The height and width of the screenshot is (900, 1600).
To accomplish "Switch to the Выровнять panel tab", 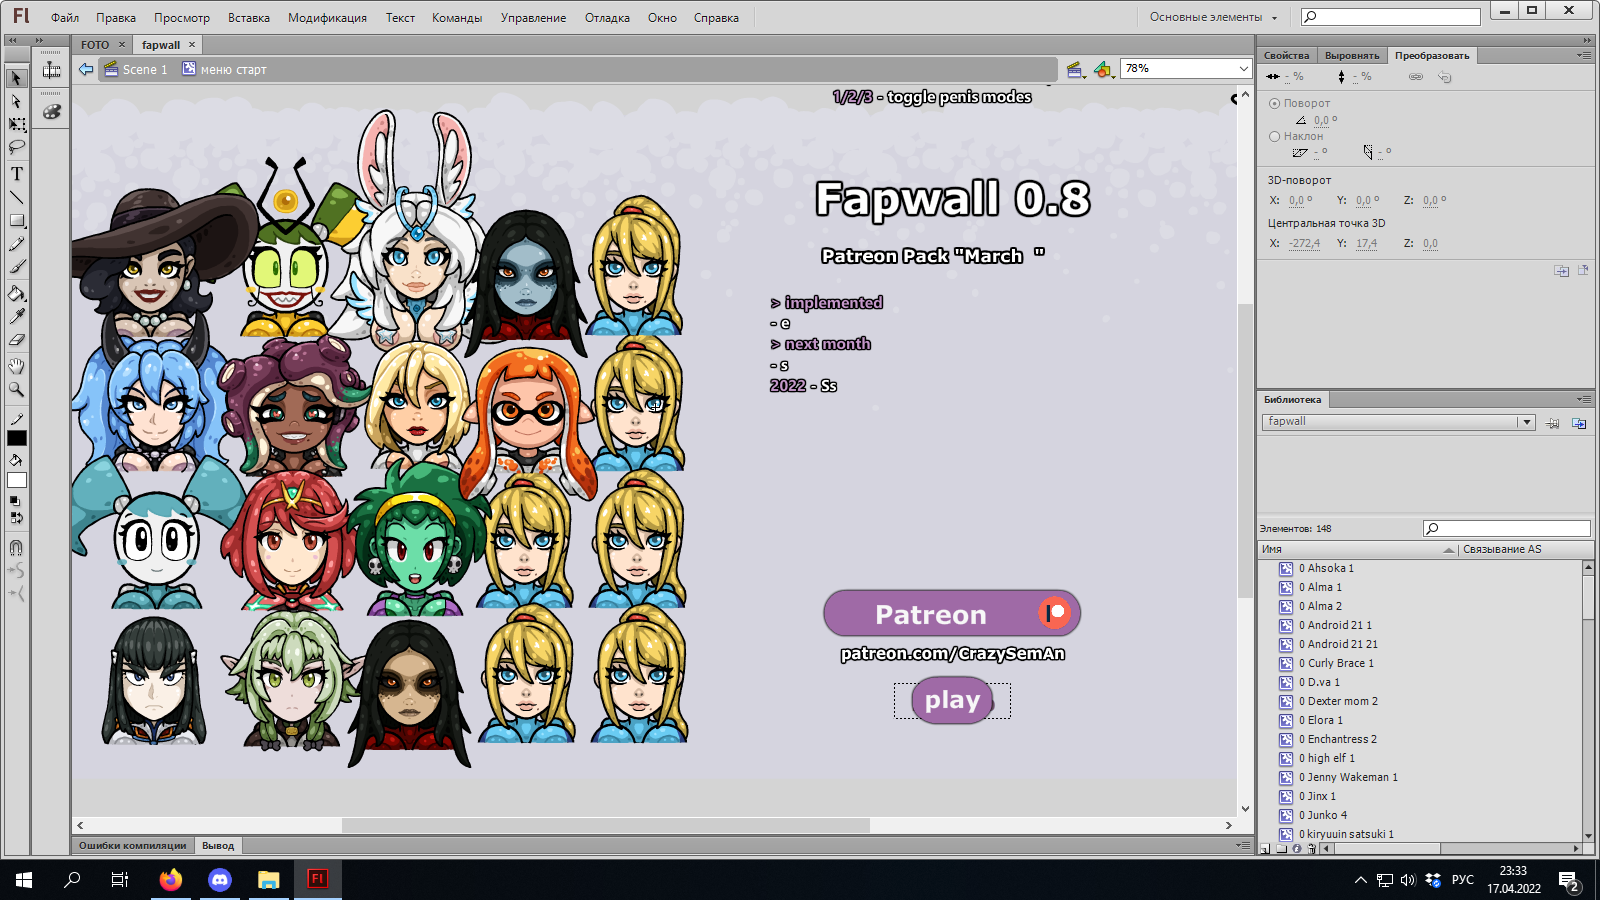I will (1352, 56).
